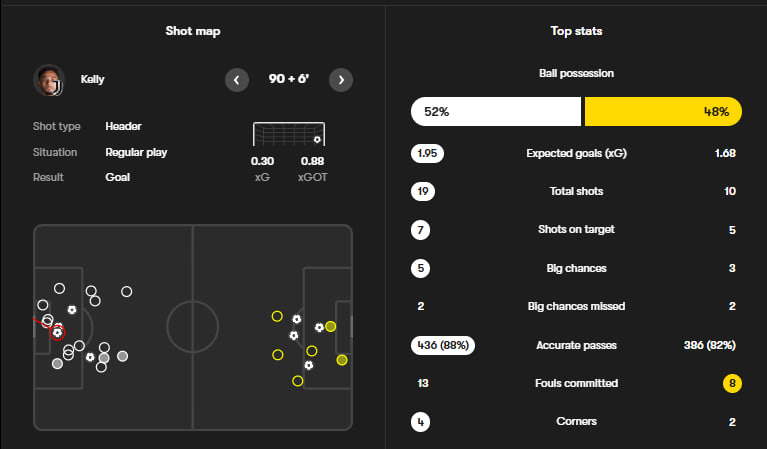
Task: Go to the previous shot arrow
Action: point(237,80)
